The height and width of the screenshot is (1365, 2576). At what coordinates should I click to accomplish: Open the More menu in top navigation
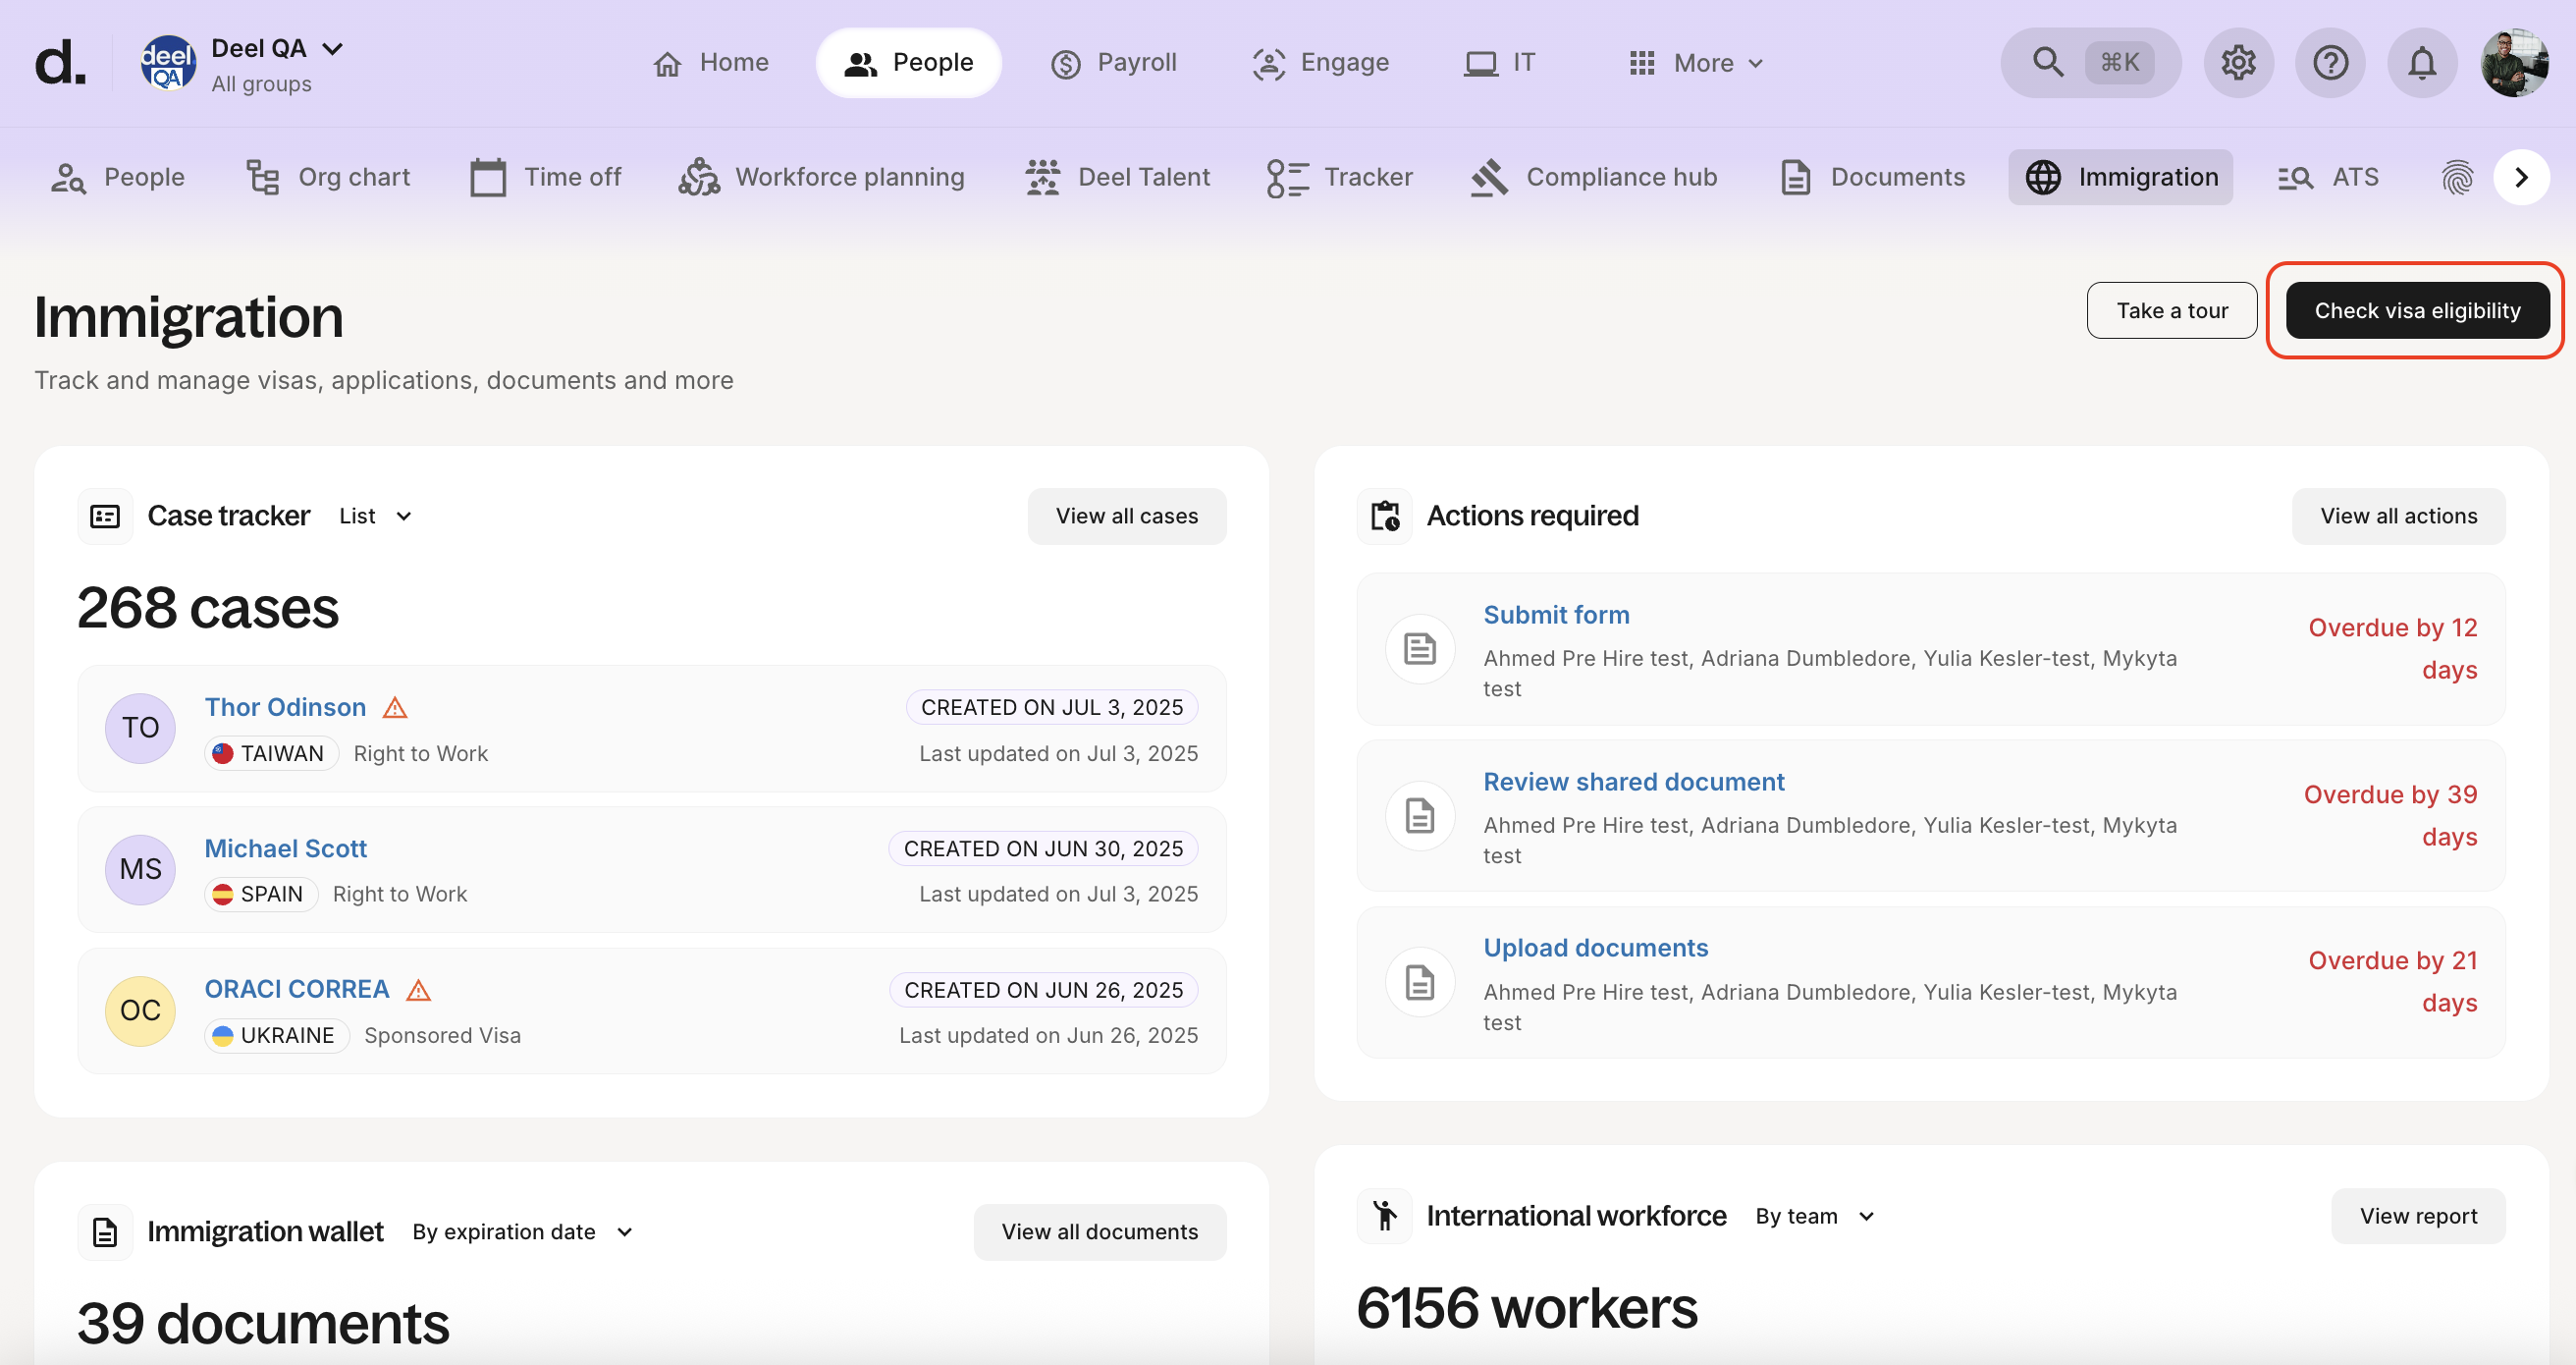[x=1696, y=63]
